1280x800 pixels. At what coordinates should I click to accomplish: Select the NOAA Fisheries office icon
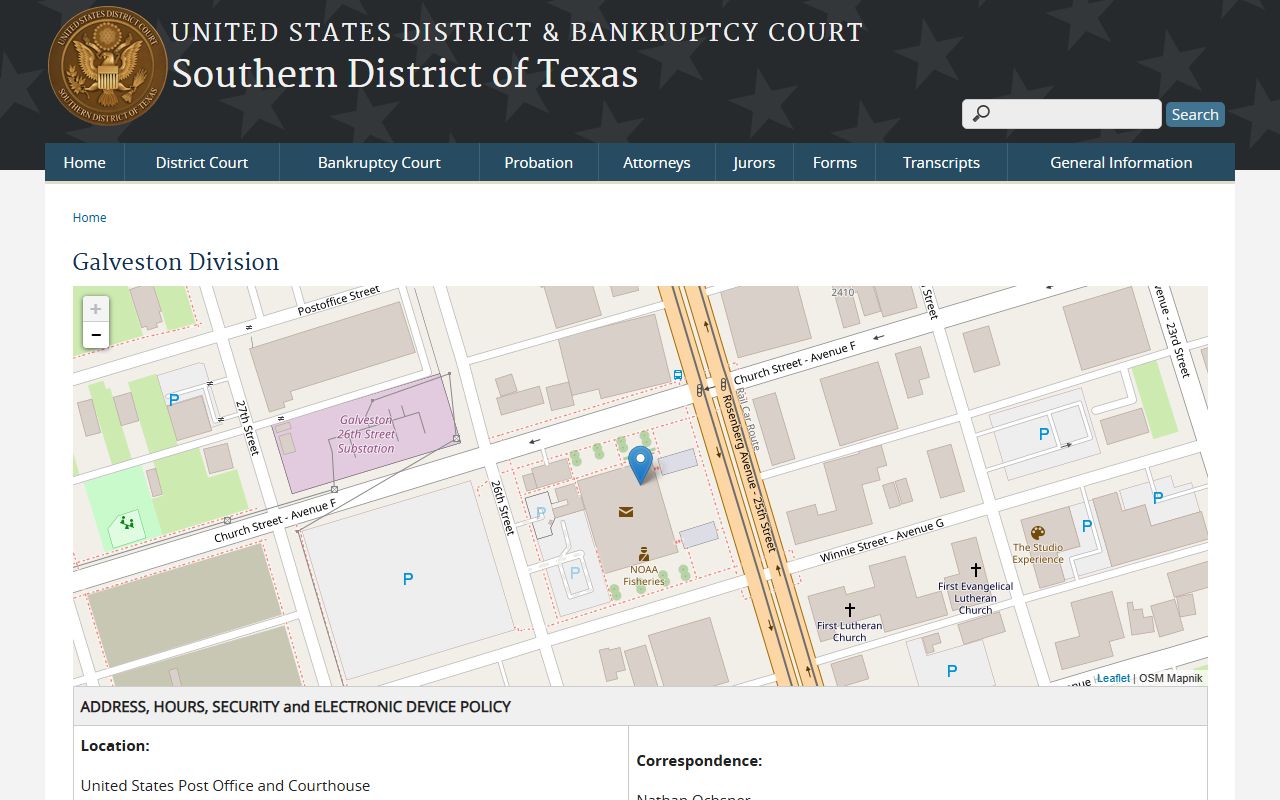coord(644,553)
